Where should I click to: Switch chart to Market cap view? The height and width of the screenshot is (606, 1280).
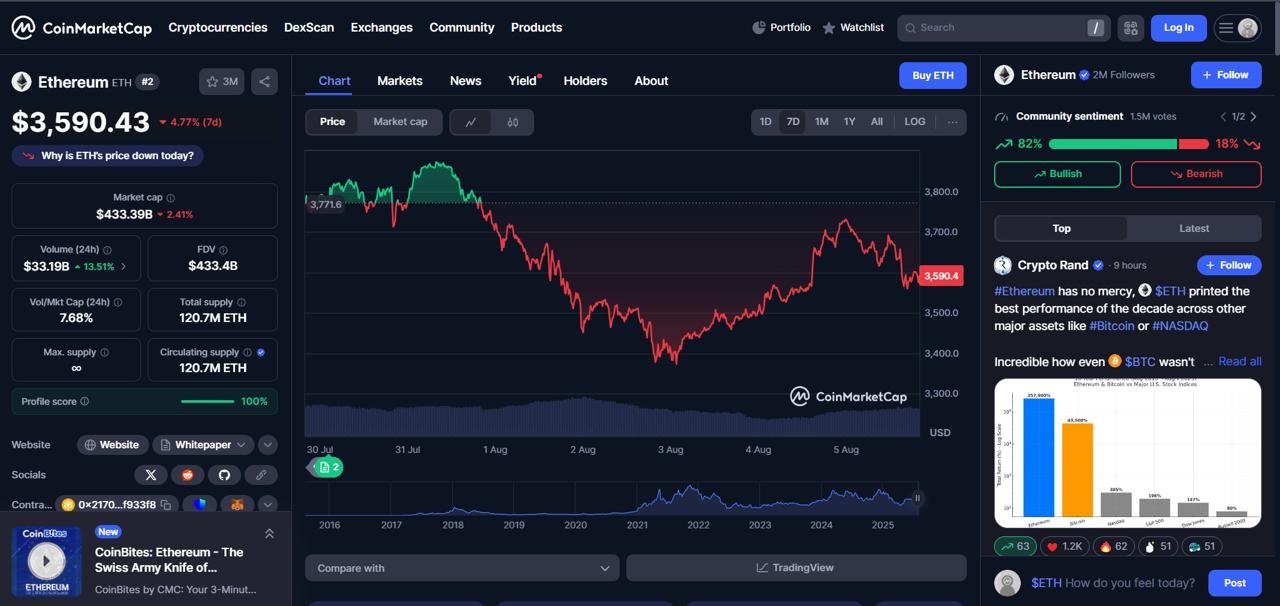pyautogui.click(x=400, y=122)
